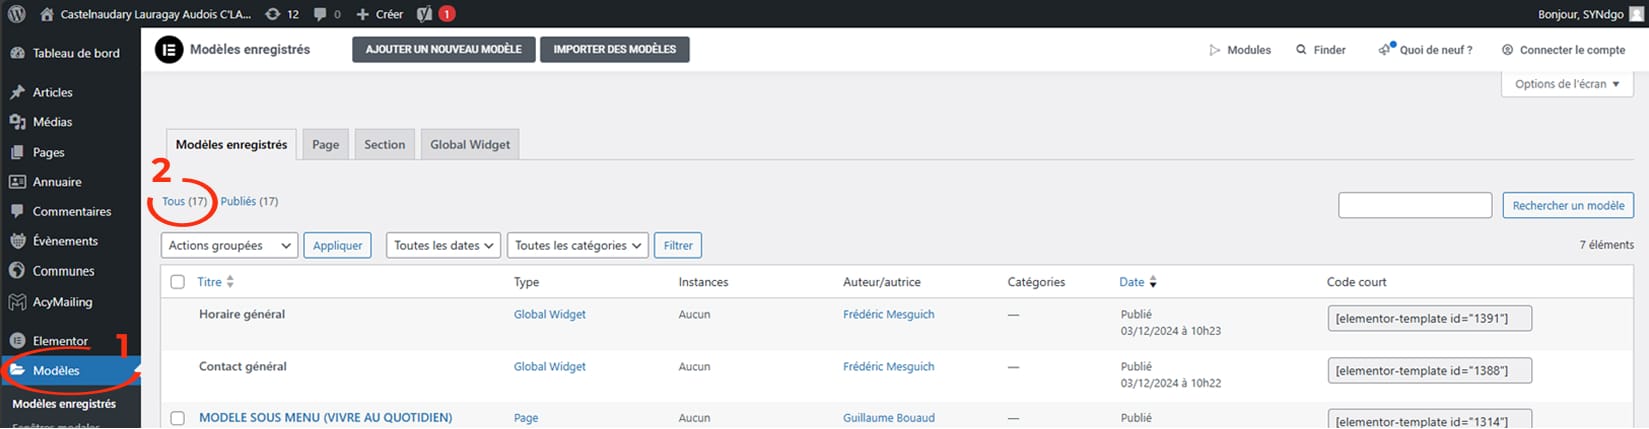This screenshot has width=1649, height=429.
Task: Click Rechercher un modèle button
Action: pos(1568,205)
